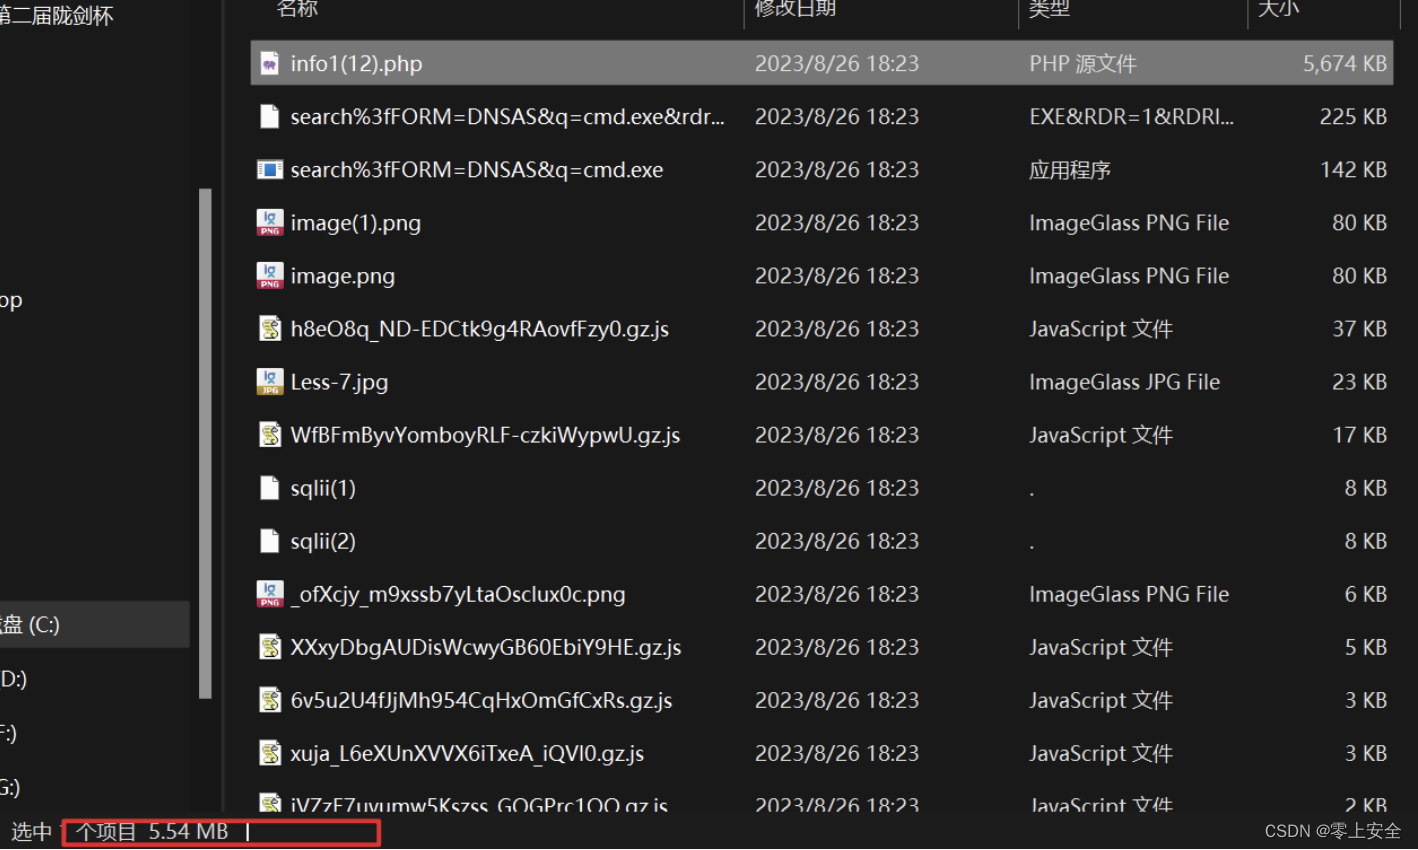Screen dimensions: 1418x850
Task: Click the navigation pane vertical scrollbar
Action: point(205,443)
